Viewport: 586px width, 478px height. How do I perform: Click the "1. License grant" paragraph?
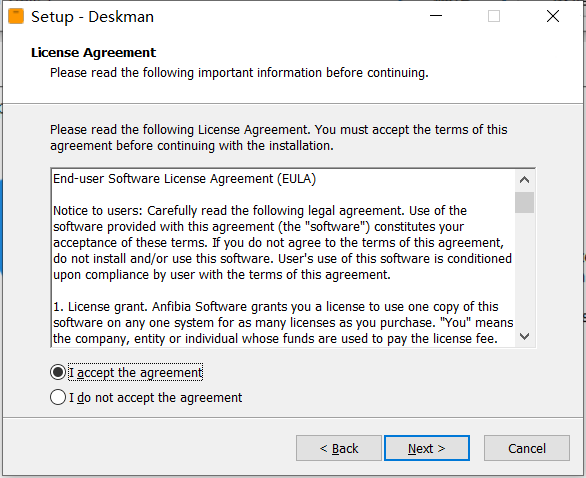pos(283,323)
